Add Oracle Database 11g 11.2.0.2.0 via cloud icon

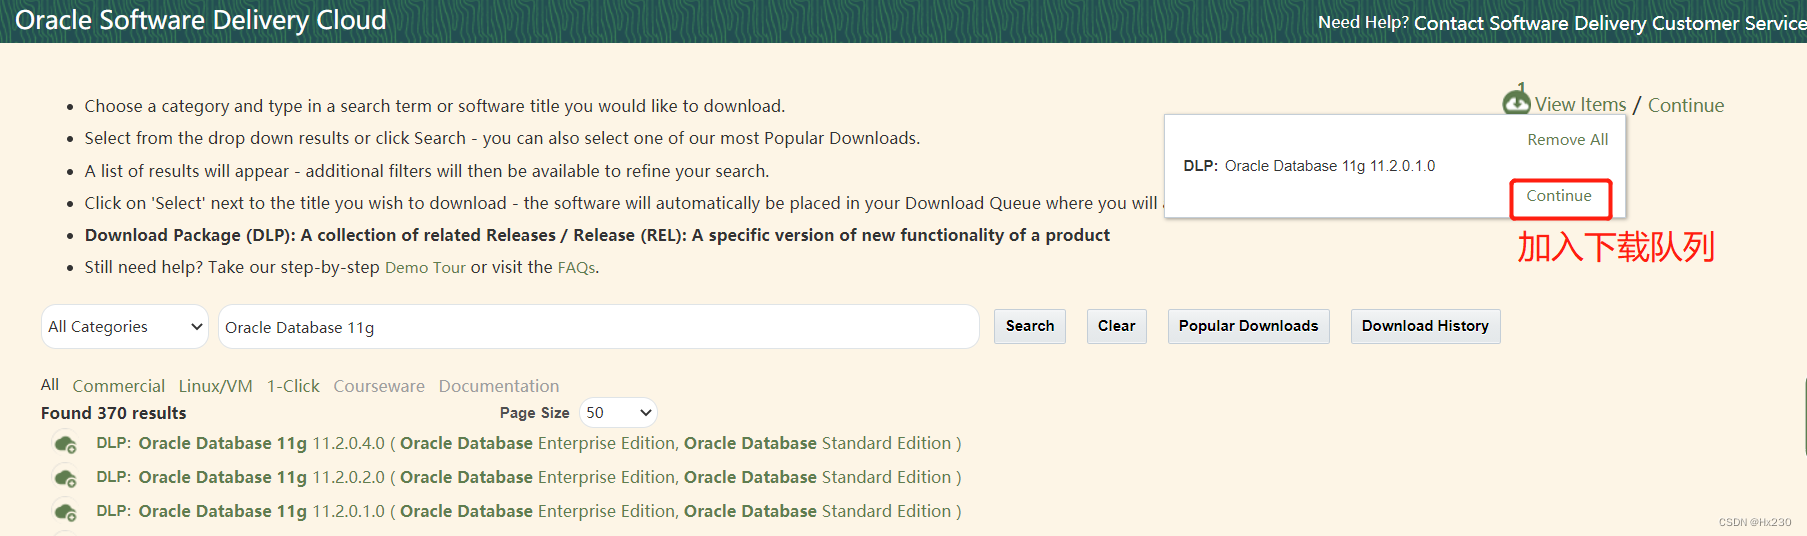pos(66,477)
